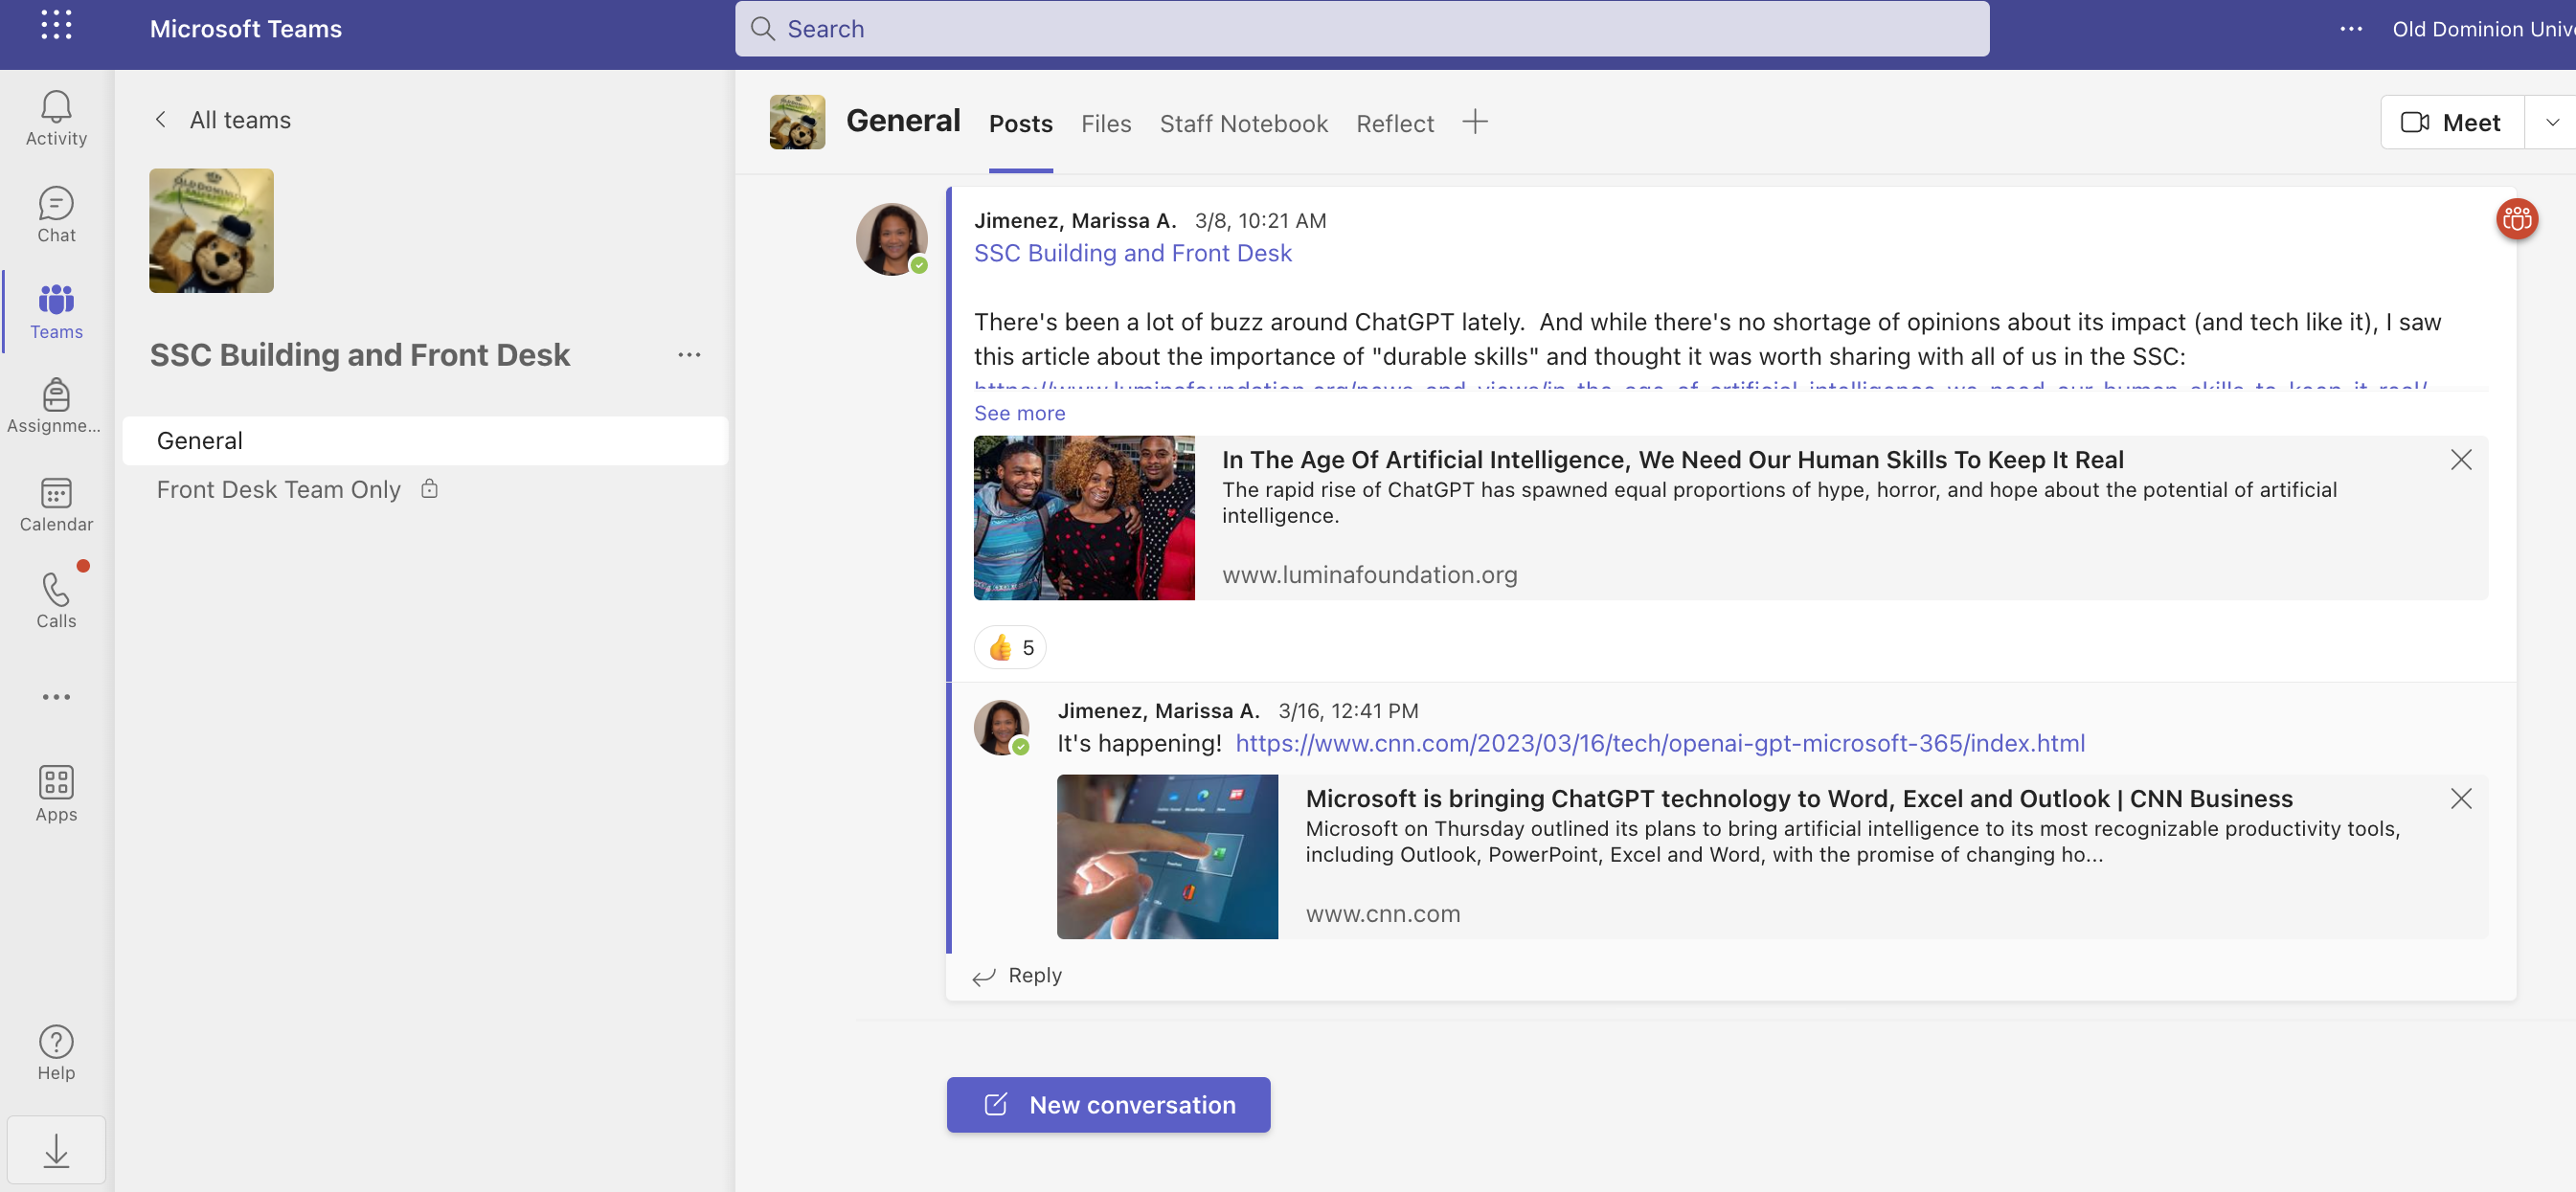The width and height of the screenshot is (2576, 1192).
Task: Click the New conversation button
Action: pyautogui.click(x=1108, y=1105)
